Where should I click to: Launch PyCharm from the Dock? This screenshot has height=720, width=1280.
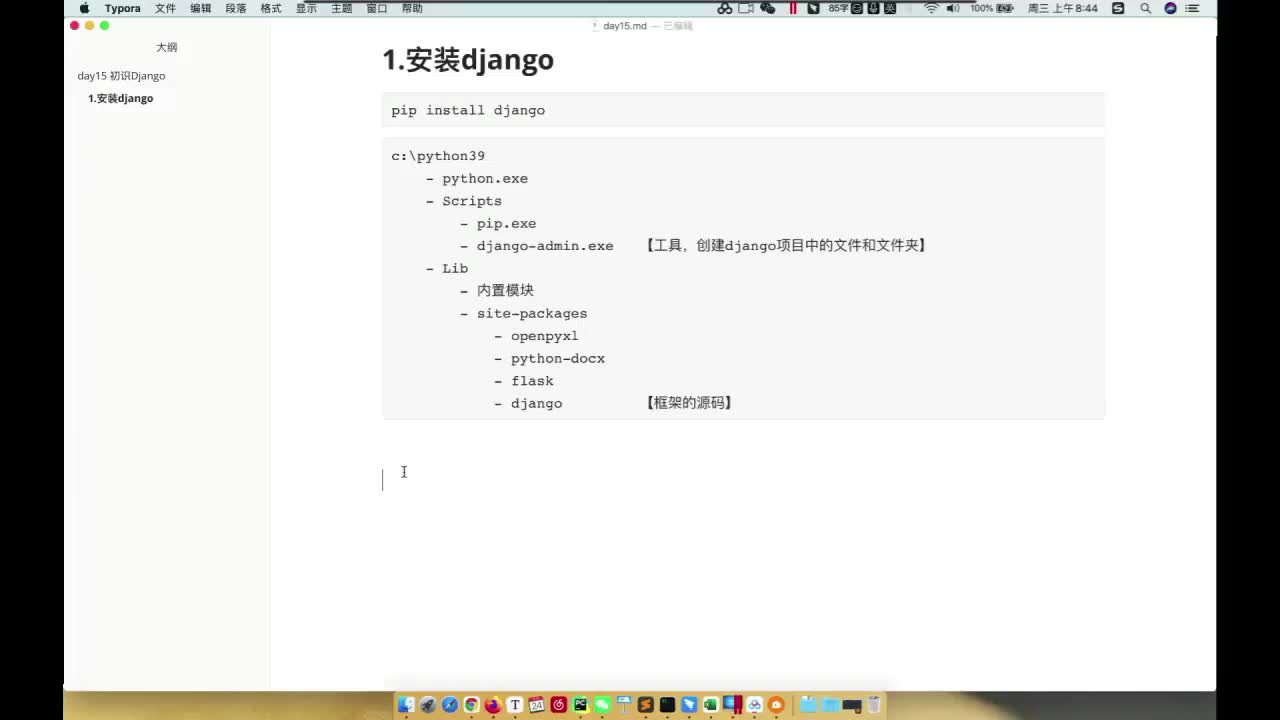click(x=581, y=705)
